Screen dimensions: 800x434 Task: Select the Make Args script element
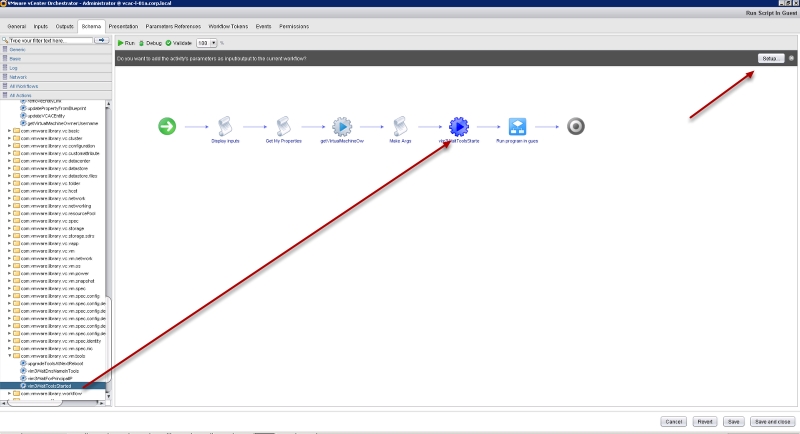pyautogui.click(x=400, y=126)
